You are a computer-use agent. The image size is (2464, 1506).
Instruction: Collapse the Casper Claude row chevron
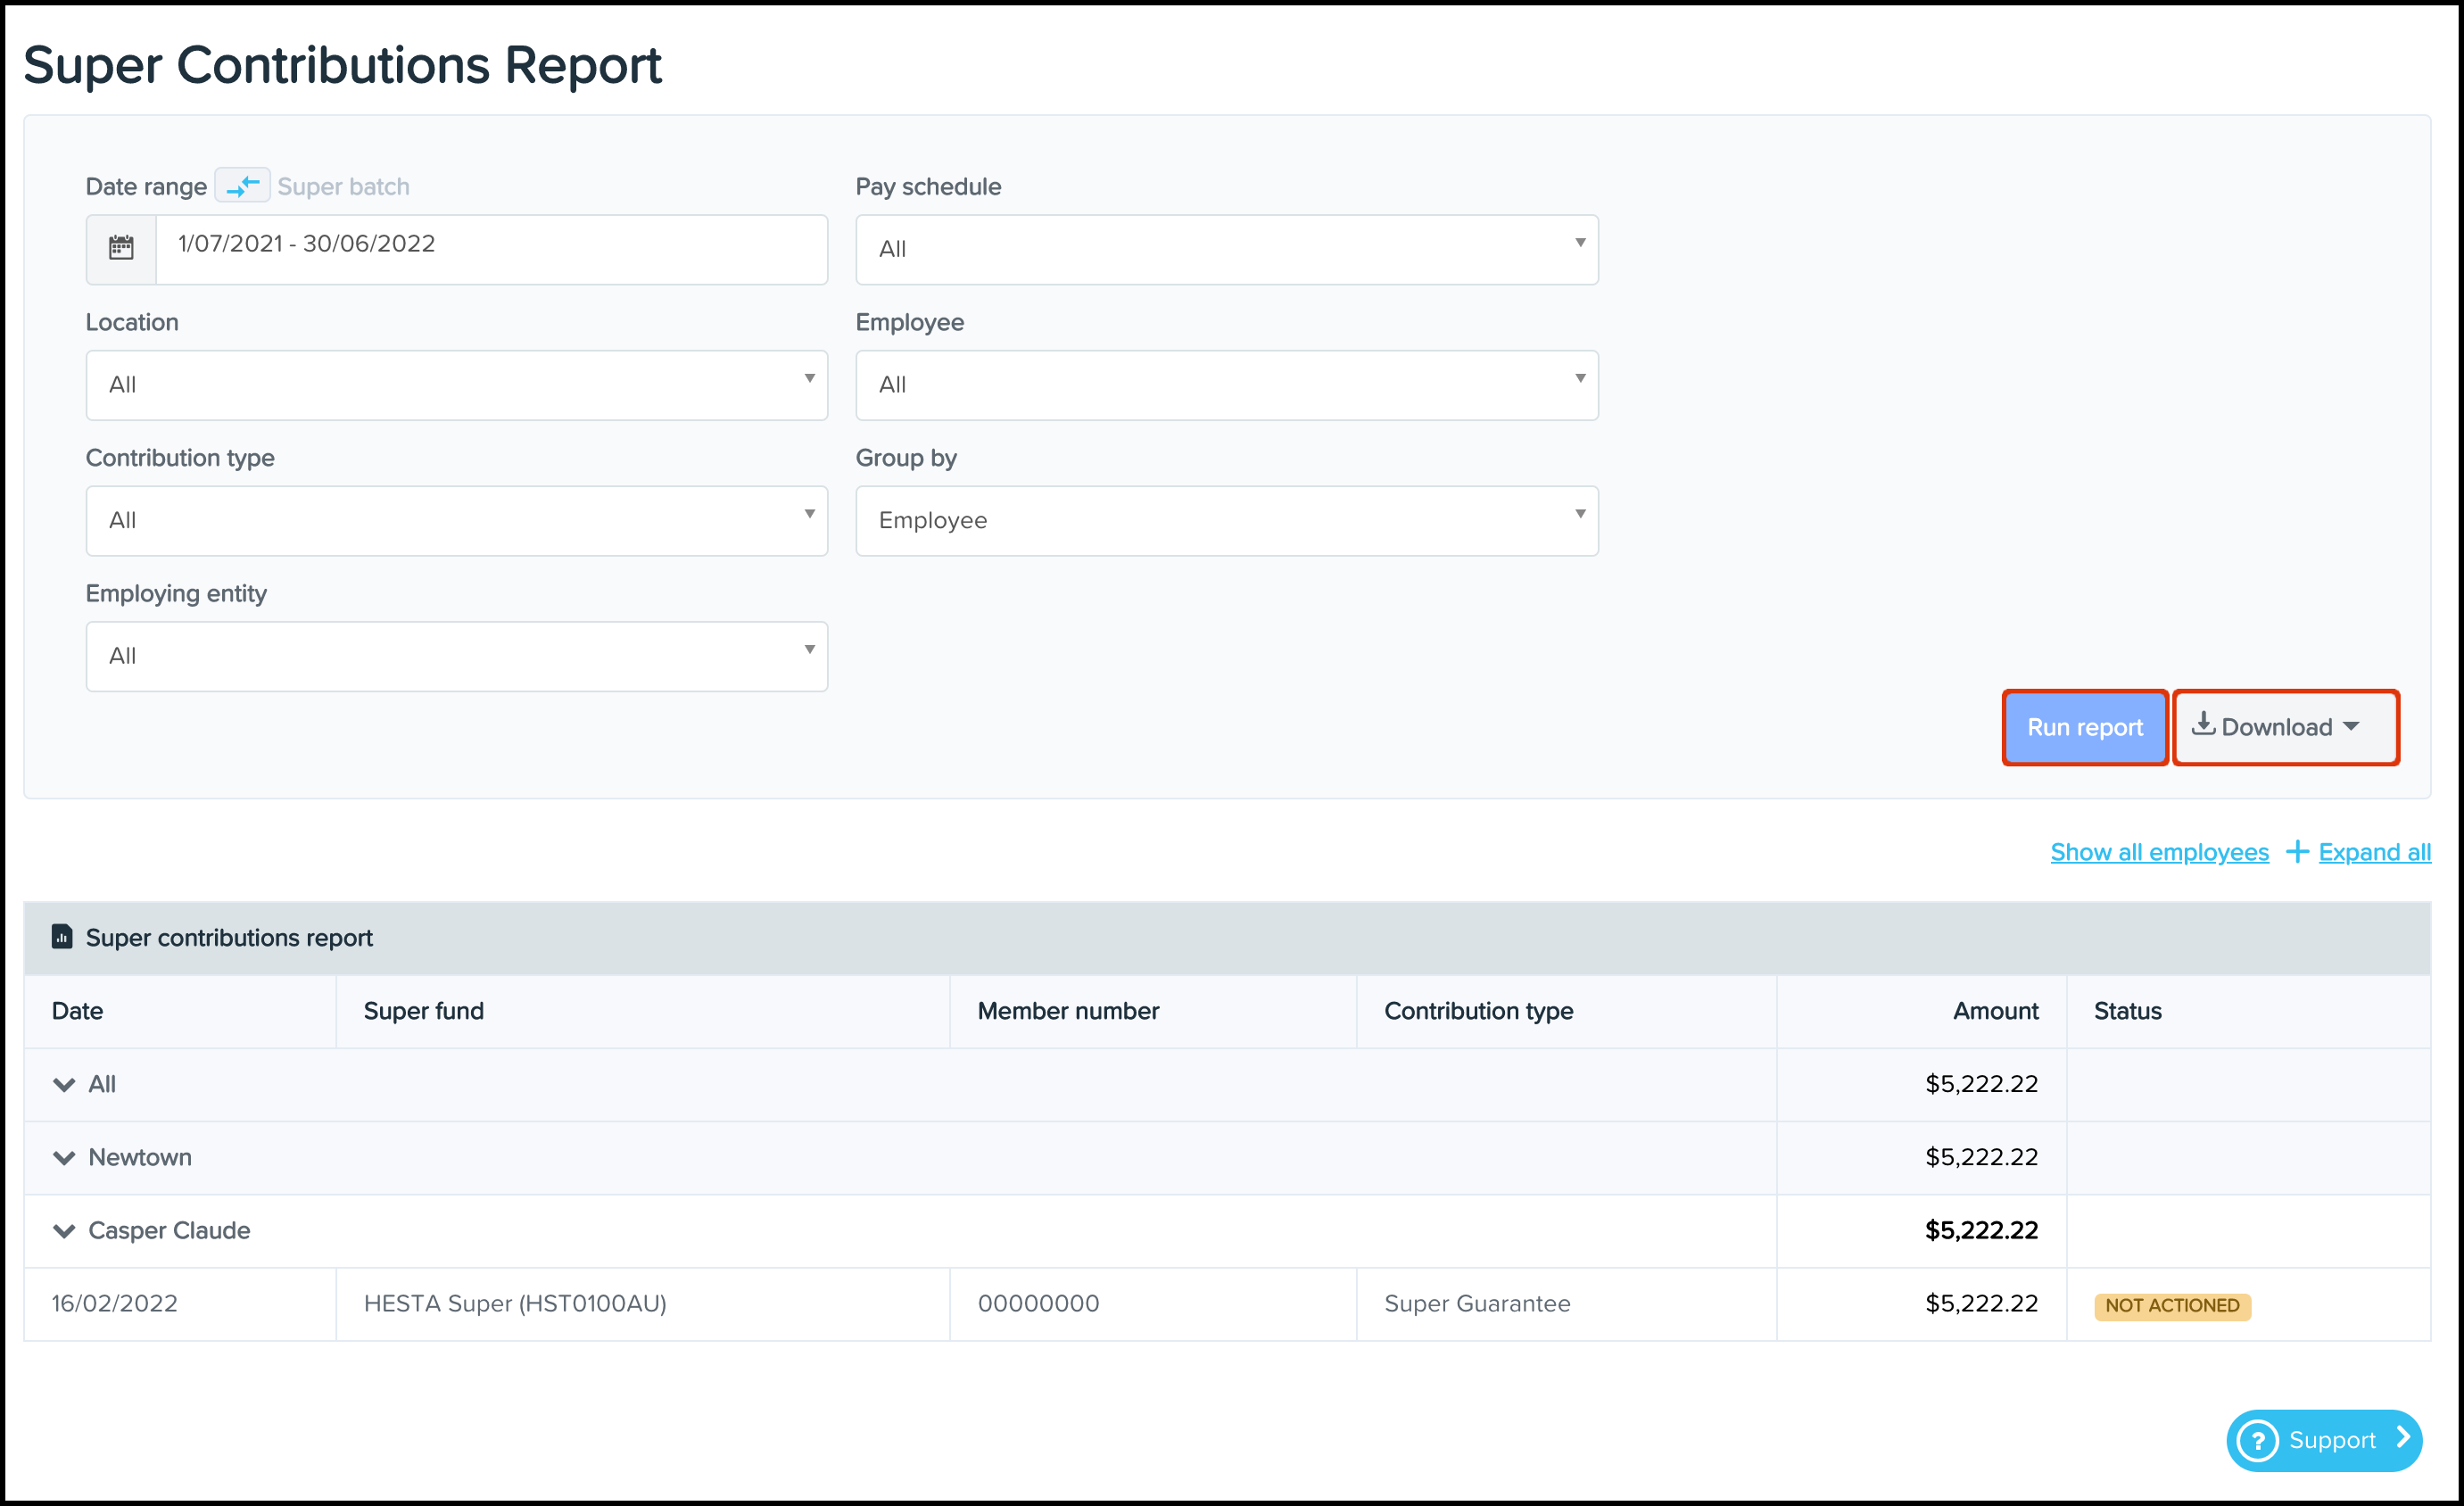[x=64, y=1231]
